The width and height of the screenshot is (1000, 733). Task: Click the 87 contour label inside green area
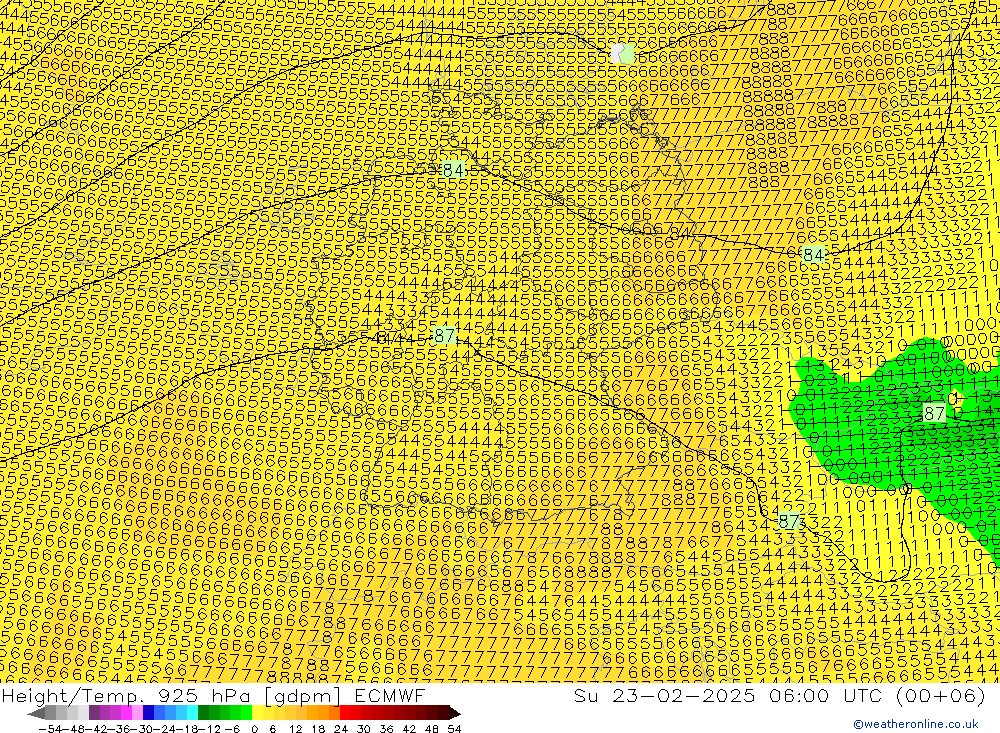(x=934, y=413)
